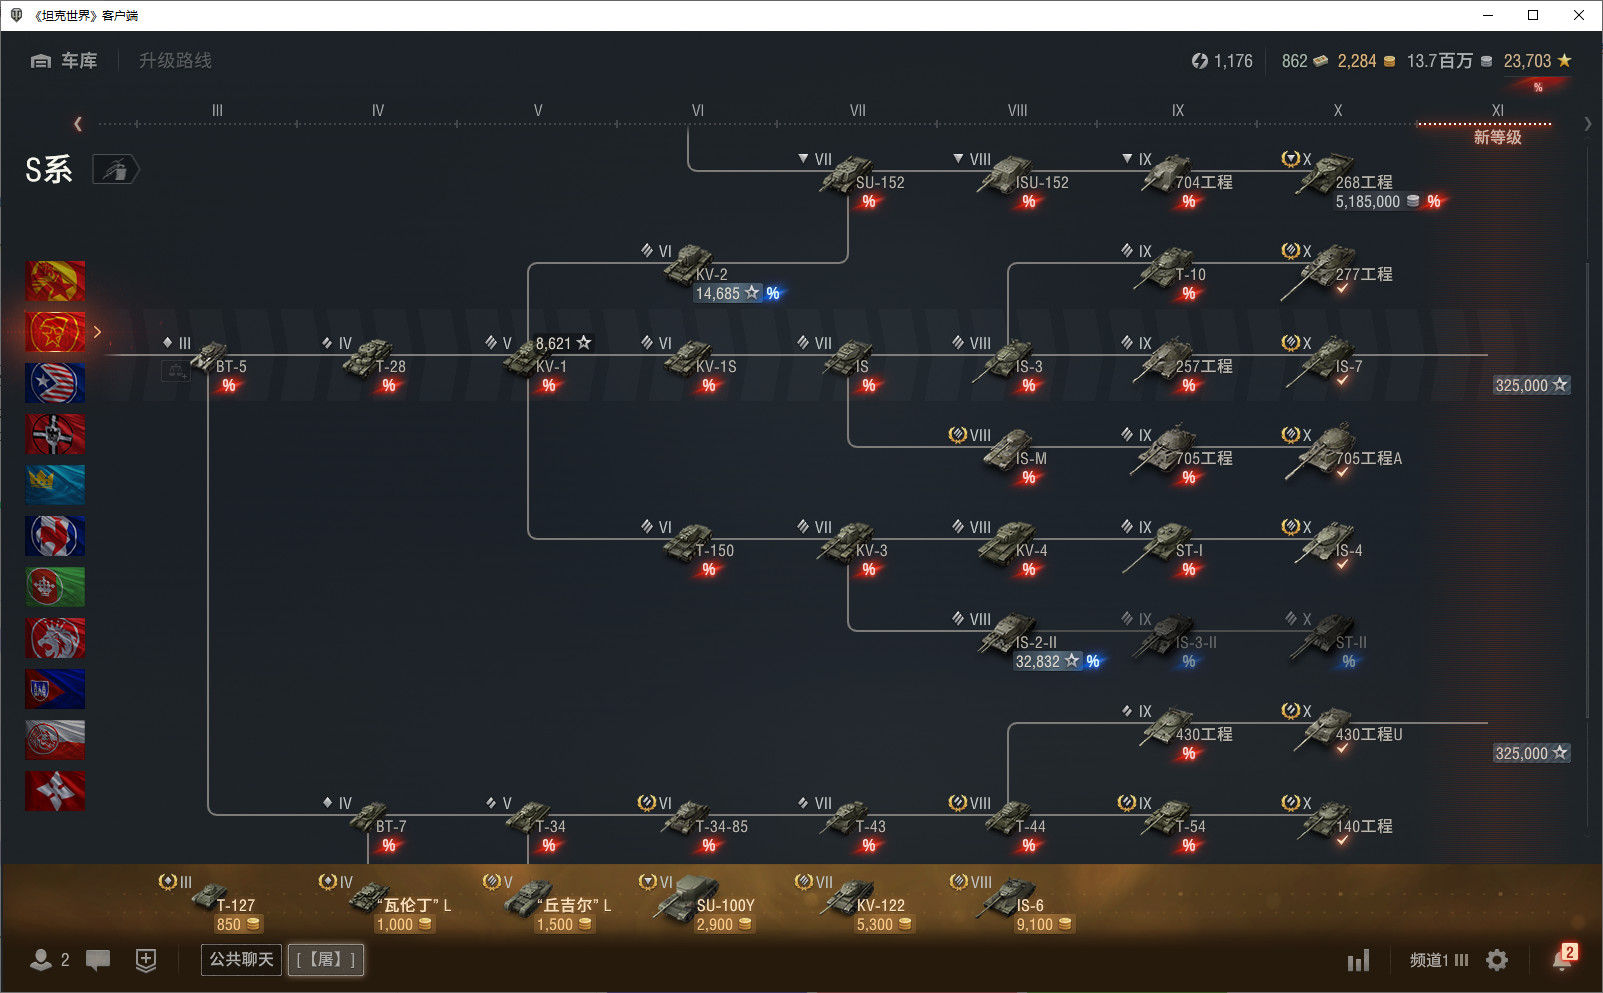
Task: Open the settings gear icon
Action: click(1497, 960)
